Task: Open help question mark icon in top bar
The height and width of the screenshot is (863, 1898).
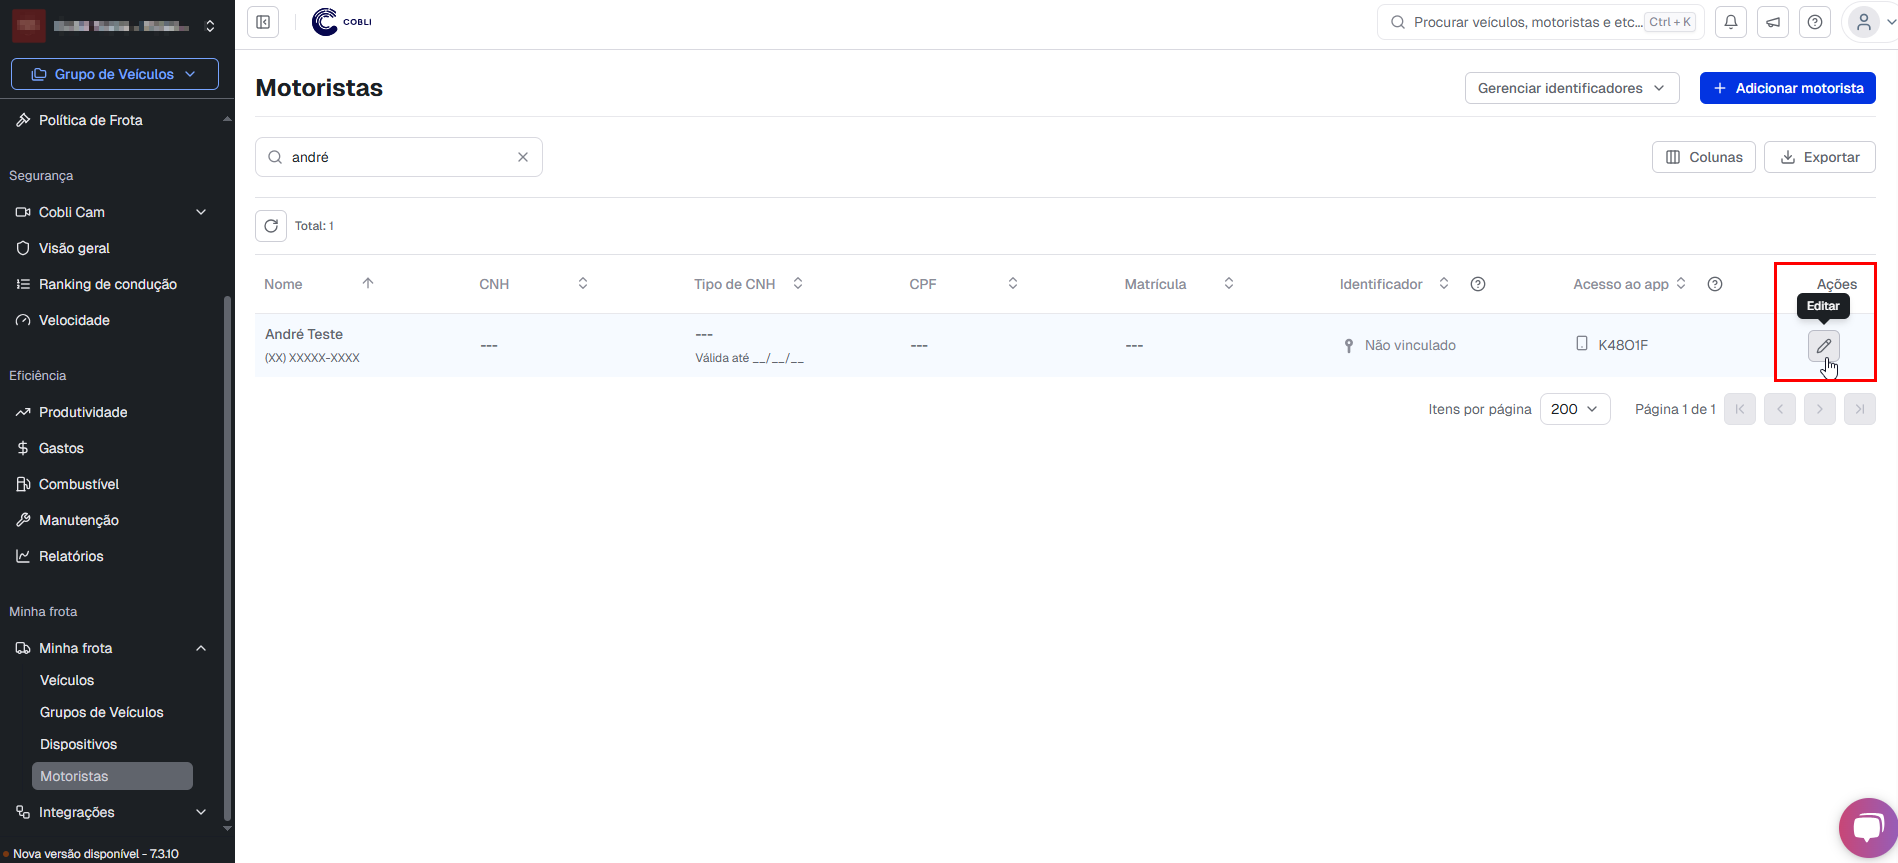Action: (1815, 22)
